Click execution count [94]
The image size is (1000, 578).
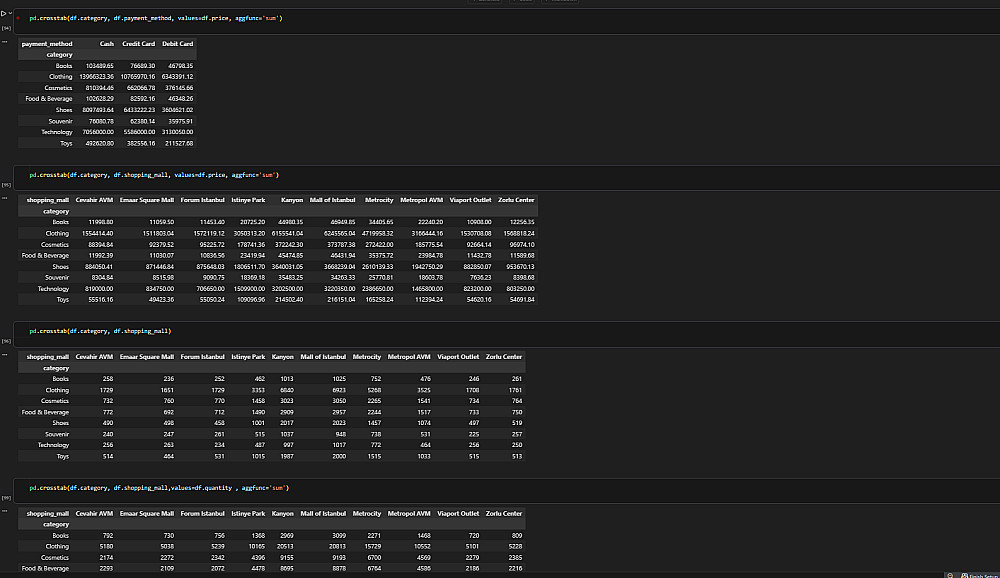pos(6,28)
